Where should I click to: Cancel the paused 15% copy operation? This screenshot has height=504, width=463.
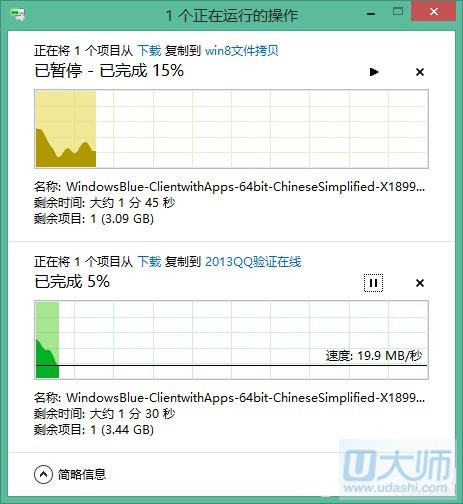[420, 72]
